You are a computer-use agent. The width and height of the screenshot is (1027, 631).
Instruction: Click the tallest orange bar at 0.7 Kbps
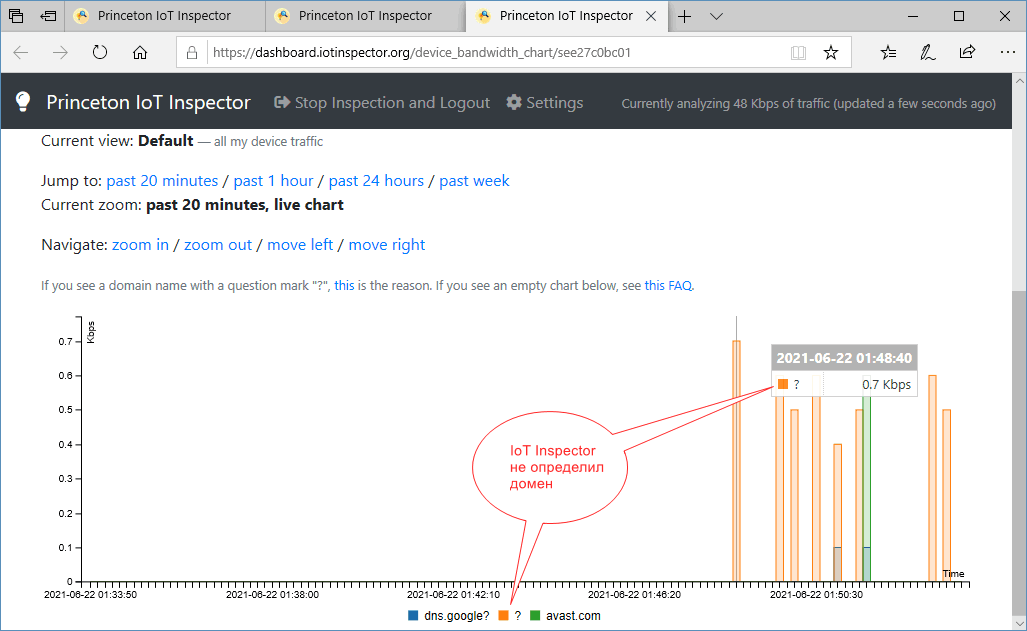pyautogui.click(x=736, y=461)
